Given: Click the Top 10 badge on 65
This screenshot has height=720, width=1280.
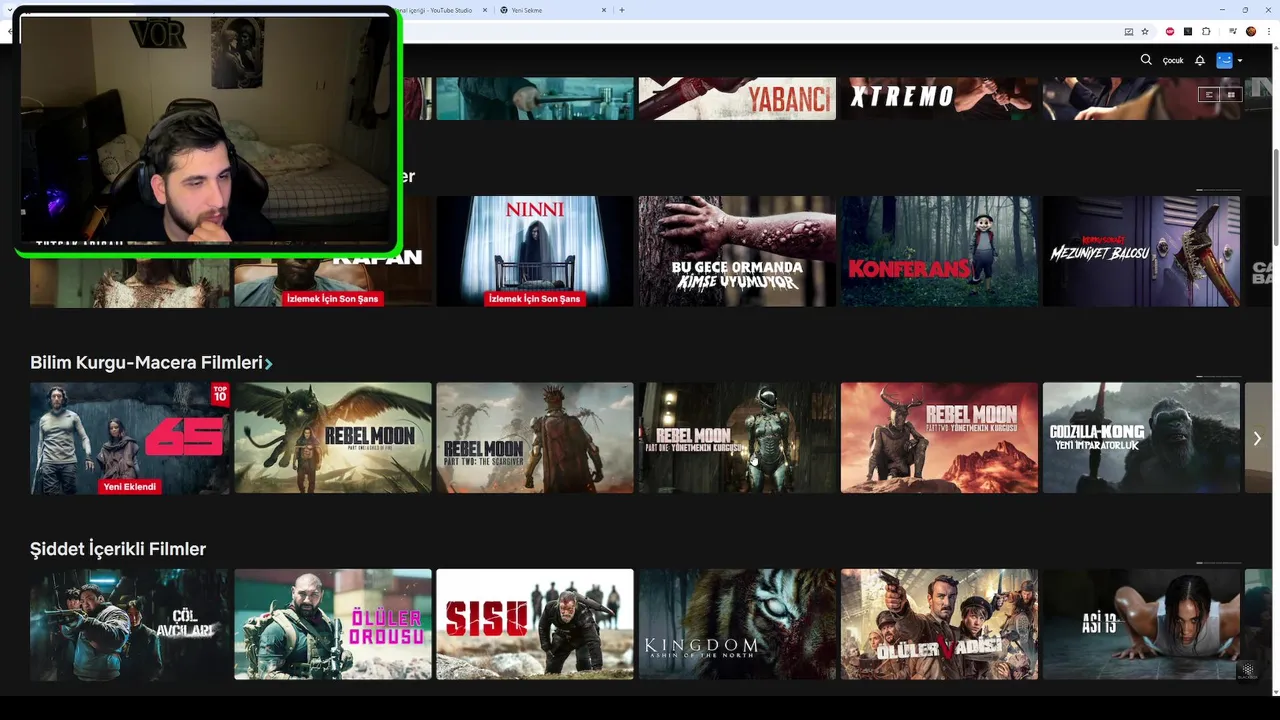Looking at the screenshot, I should tap(220, 395).
